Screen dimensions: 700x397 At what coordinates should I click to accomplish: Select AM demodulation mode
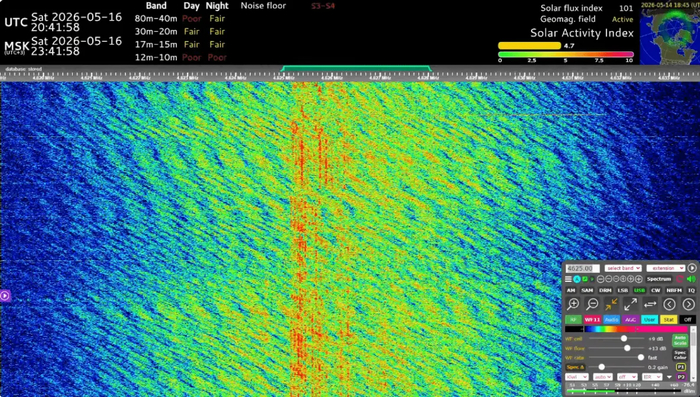tap(571, 290)
